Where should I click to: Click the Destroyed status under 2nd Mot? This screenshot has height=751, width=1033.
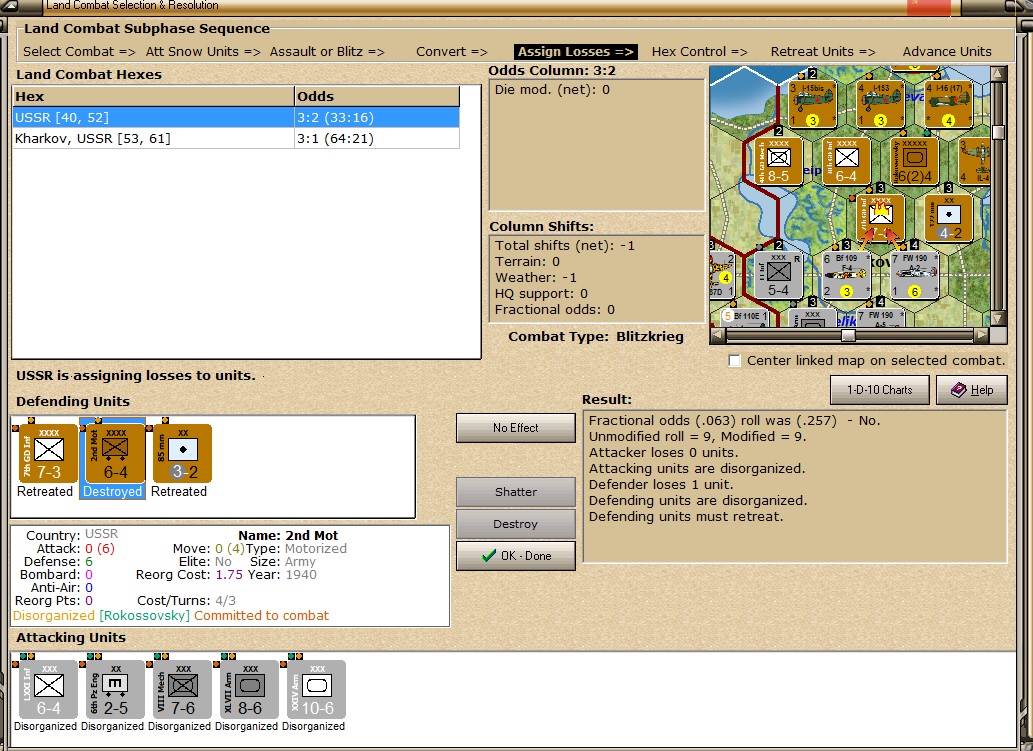click(x=113, y=491)
